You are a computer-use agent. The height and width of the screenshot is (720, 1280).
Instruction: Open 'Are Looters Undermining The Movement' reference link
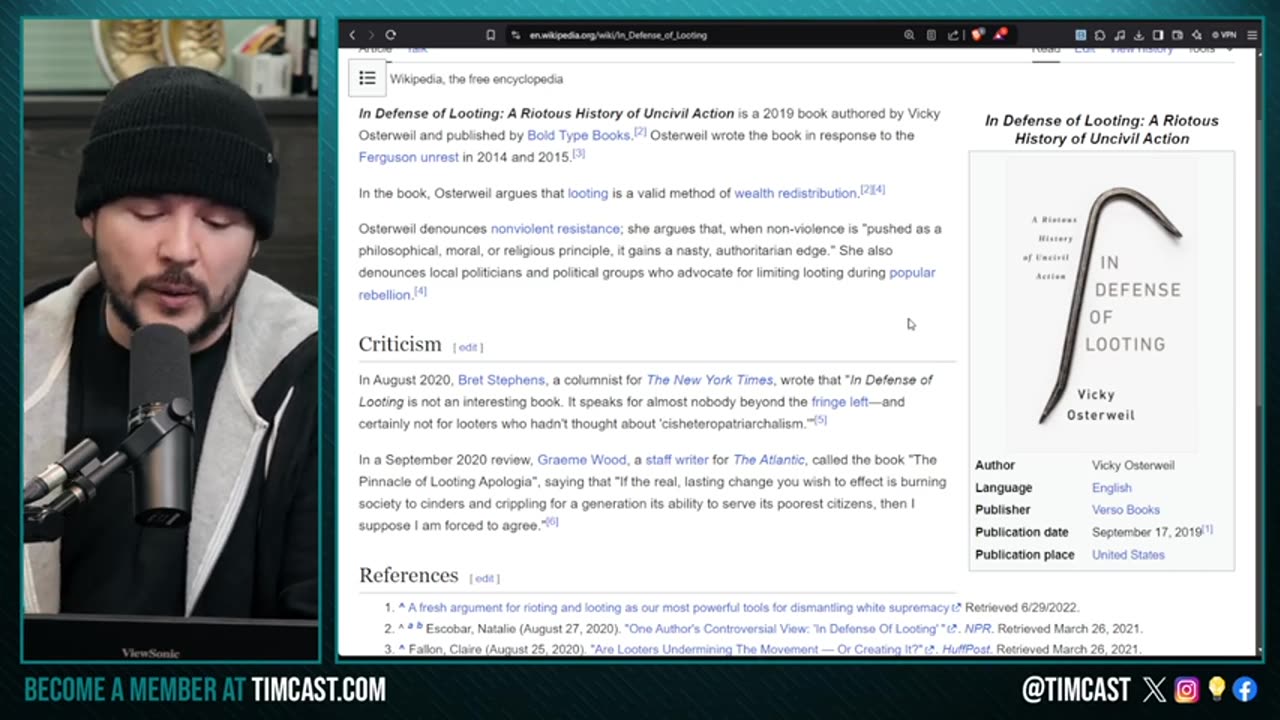(762, 649)
